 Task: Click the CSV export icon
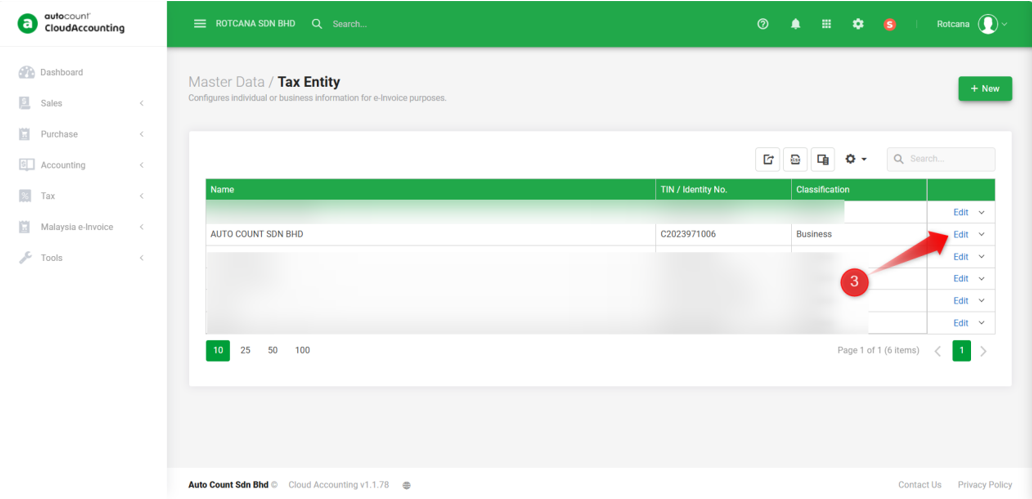point(795,159)
